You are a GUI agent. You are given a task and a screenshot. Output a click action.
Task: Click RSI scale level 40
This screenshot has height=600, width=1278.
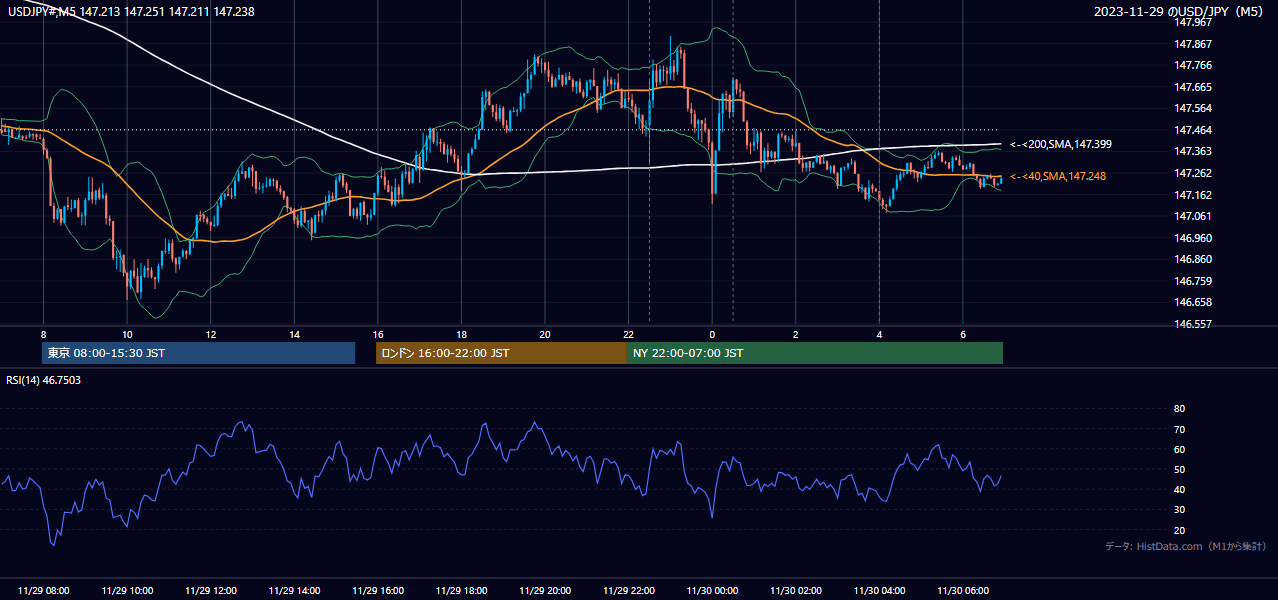[1180, 489]
